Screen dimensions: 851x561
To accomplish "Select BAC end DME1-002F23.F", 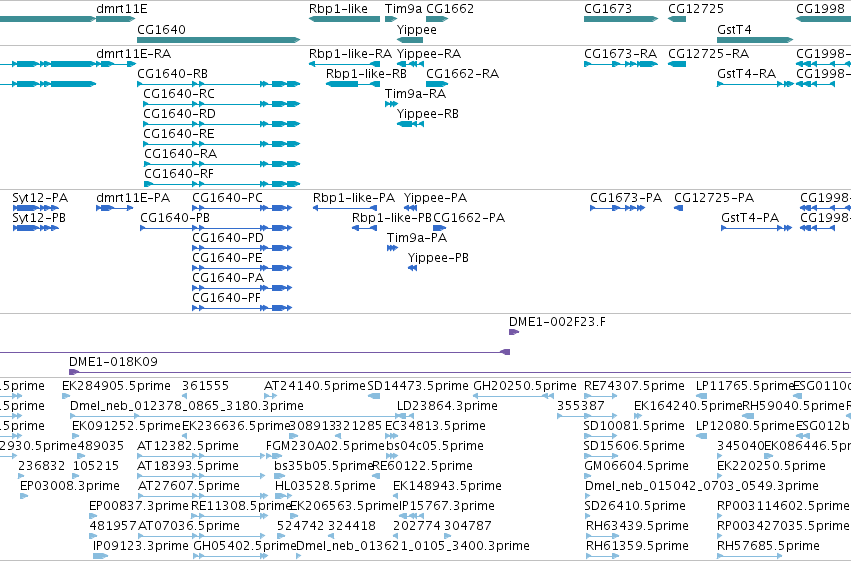I will point(557,322).
